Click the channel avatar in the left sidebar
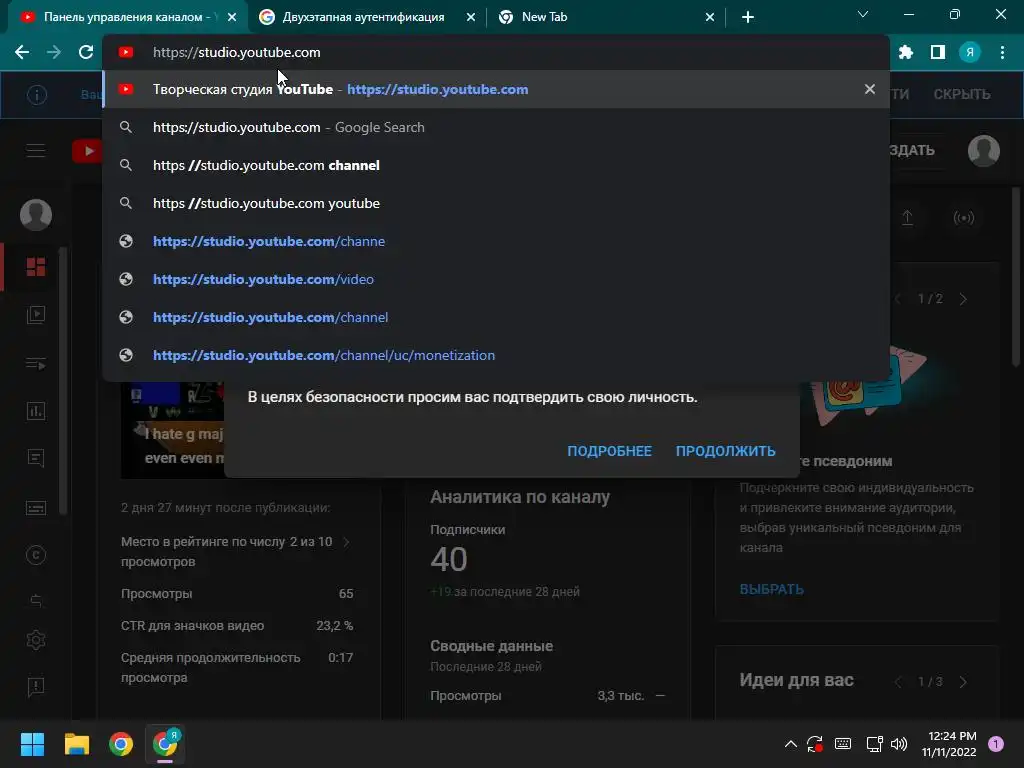The height and width of the screenshot is (768, 1024). (36, 215)
